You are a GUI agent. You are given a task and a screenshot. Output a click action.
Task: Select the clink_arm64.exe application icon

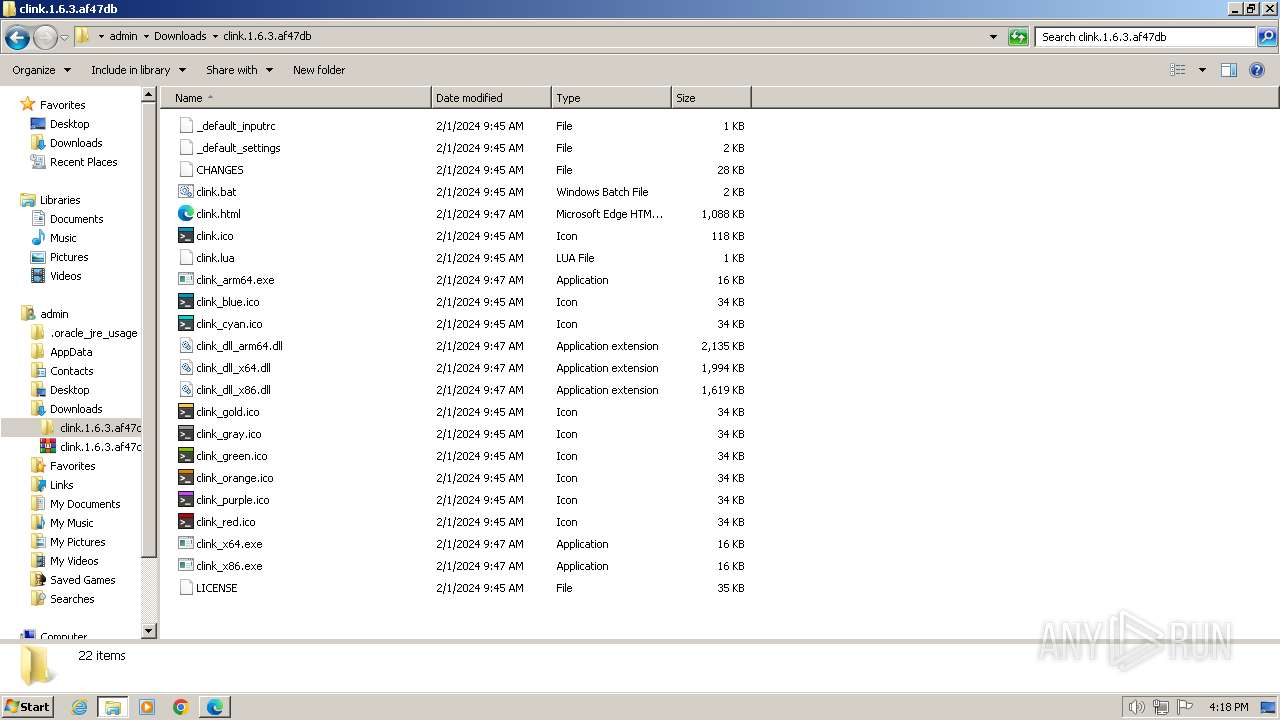point(186,279)
